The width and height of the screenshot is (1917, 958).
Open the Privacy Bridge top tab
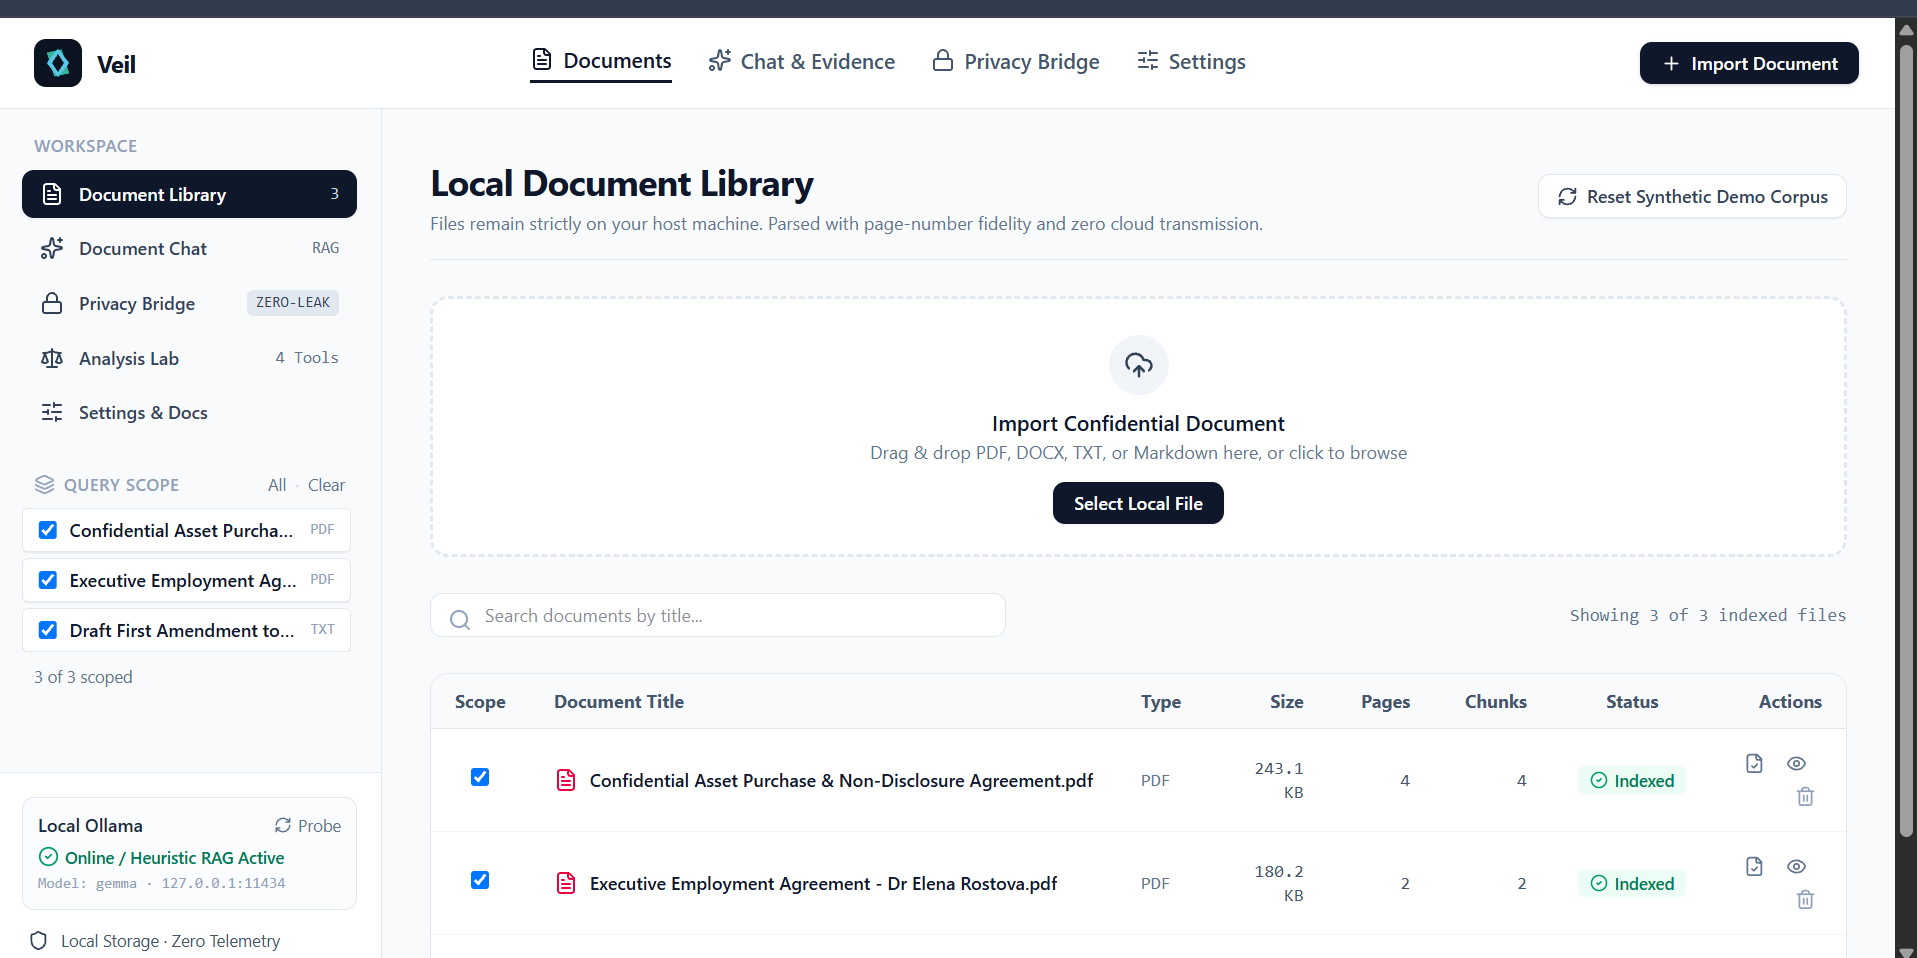(x=1016, y=62)
